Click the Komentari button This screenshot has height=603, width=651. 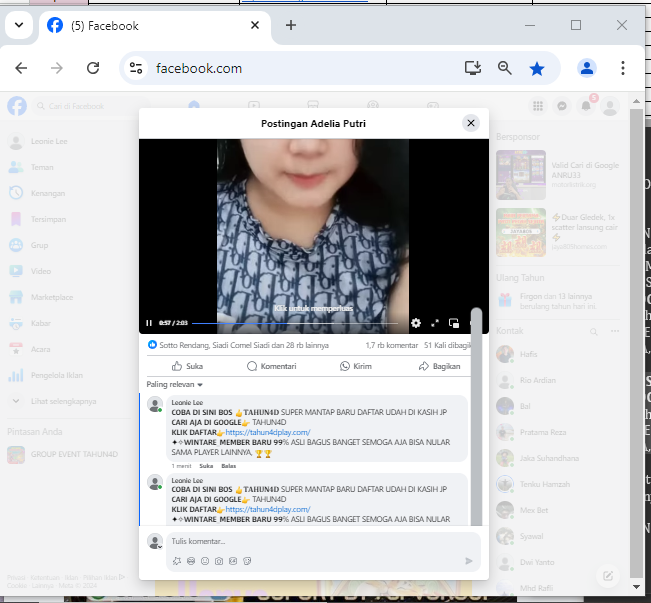click(x=272, y=366)
